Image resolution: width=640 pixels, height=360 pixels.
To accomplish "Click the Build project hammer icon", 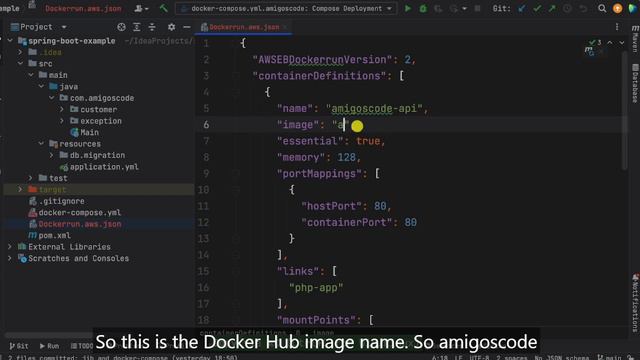I will click(163, 8).
